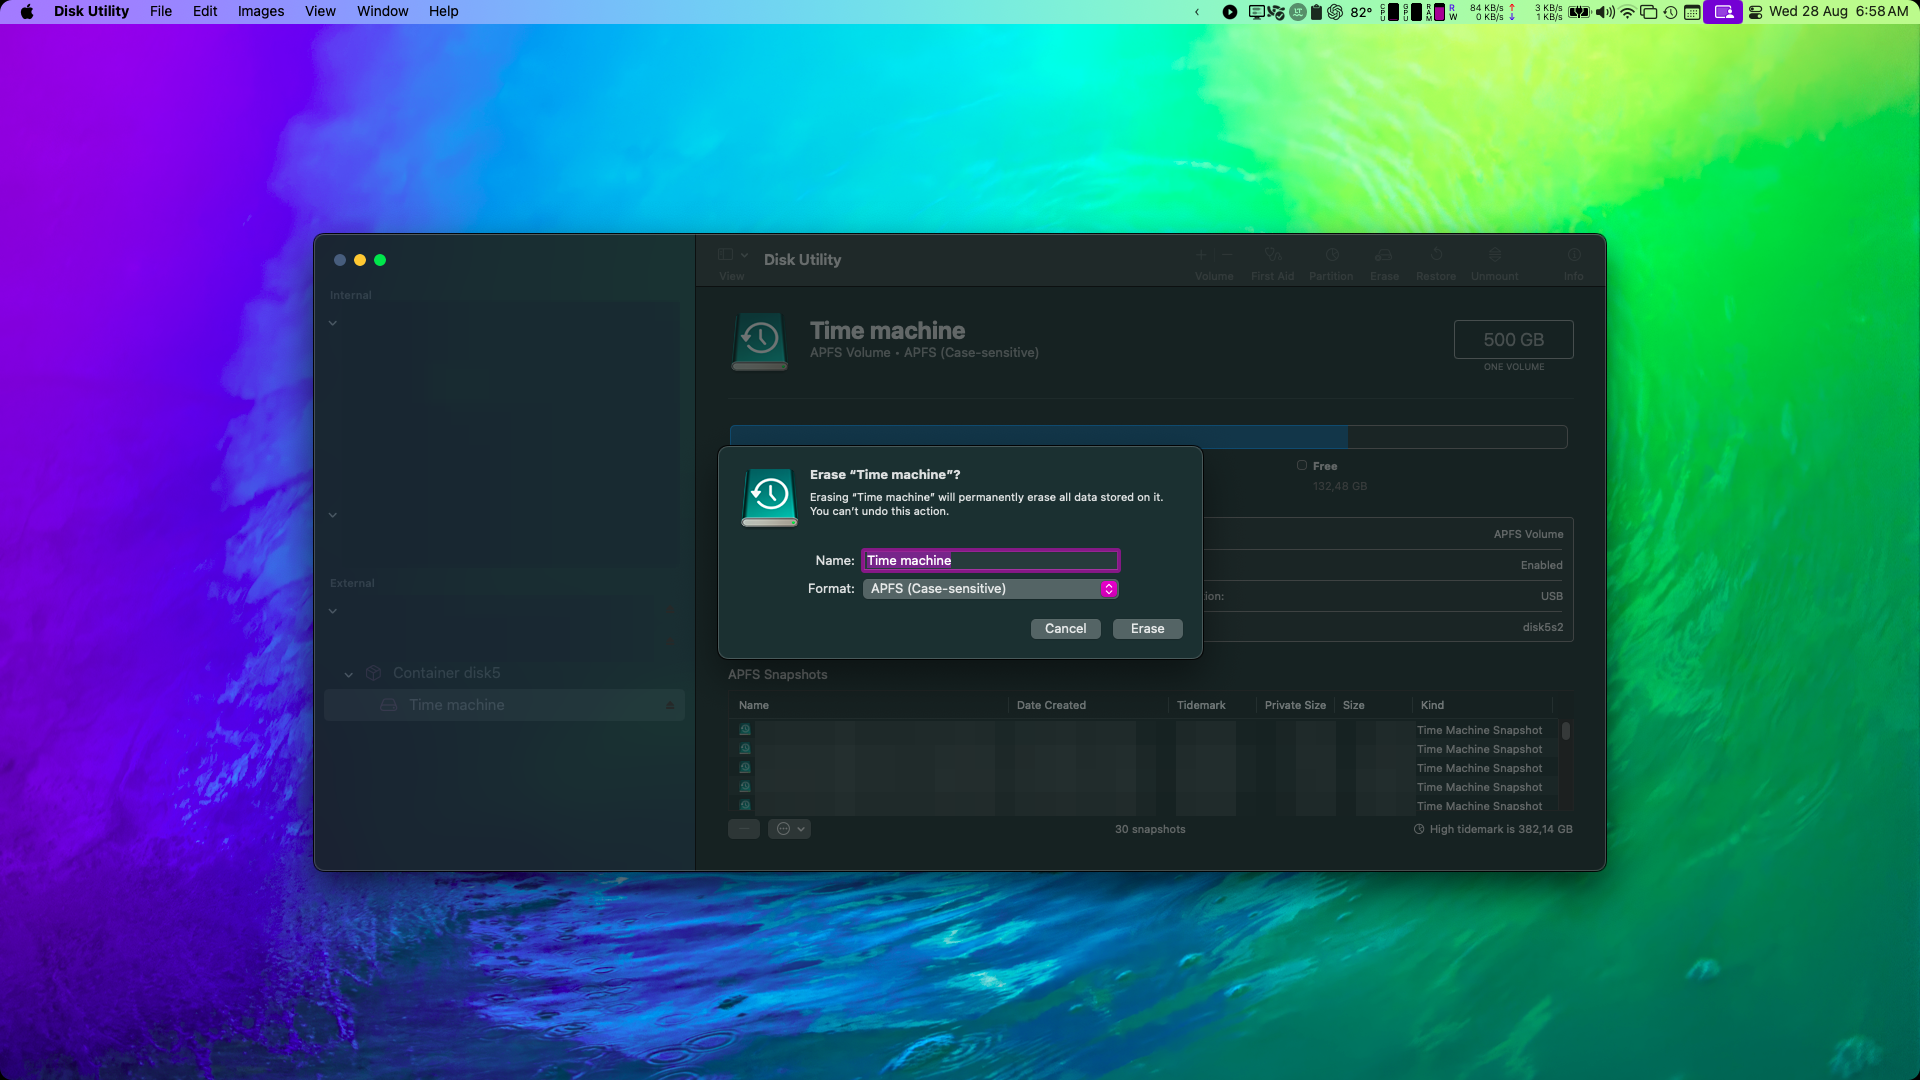1920x1080 pixels.
Task: Click the Name field containing Time machine
Action: (x=990, y=560)
